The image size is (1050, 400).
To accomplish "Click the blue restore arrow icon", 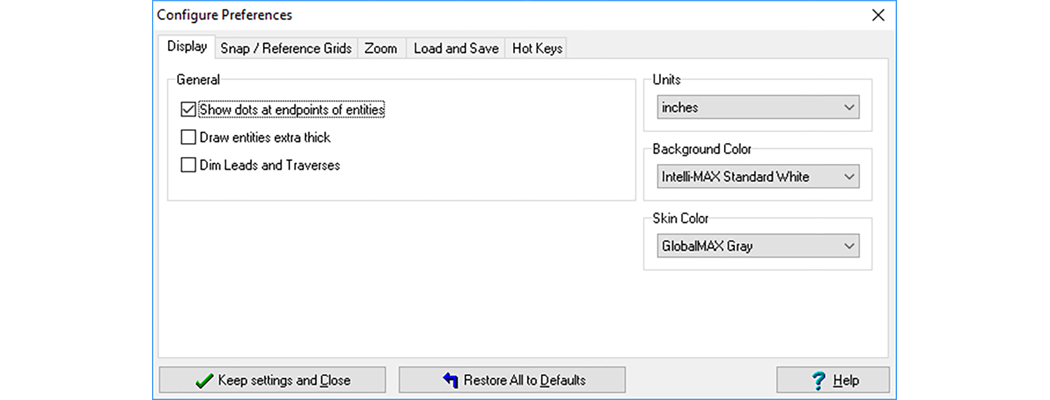I will pos(450,380).
